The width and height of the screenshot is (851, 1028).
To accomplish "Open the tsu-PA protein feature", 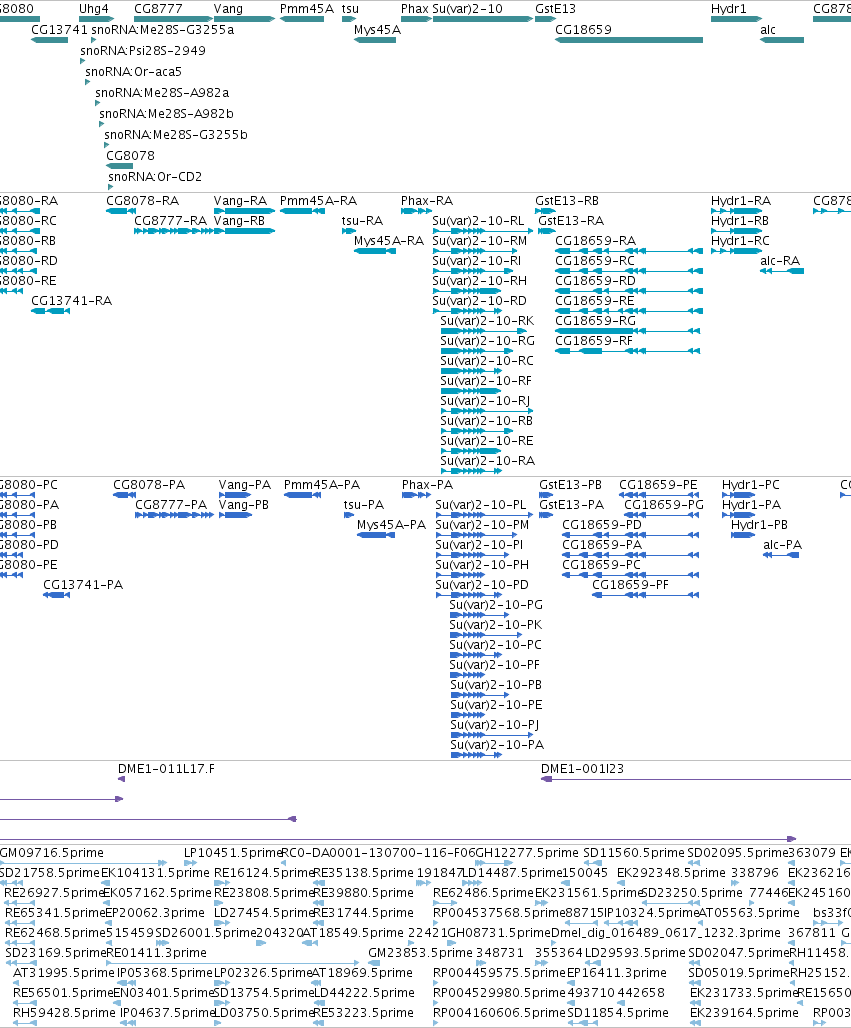I will 349,515.
